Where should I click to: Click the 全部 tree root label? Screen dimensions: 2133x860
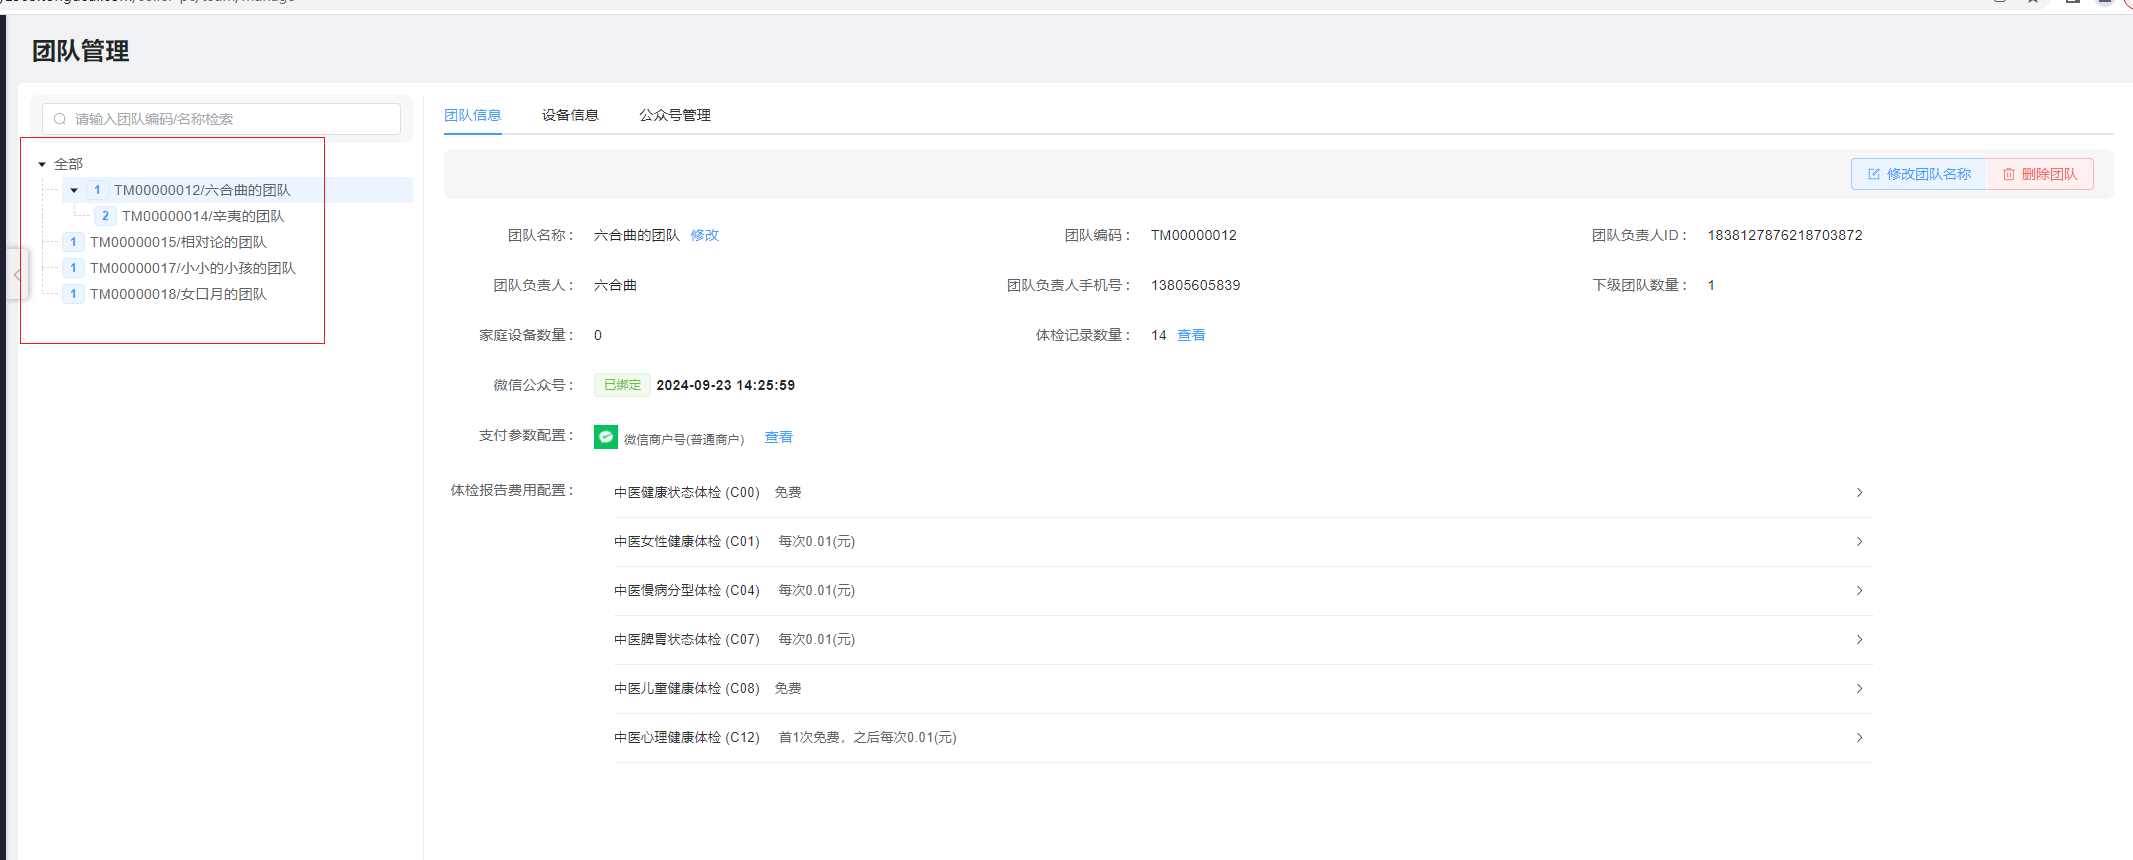pos(68,164)
